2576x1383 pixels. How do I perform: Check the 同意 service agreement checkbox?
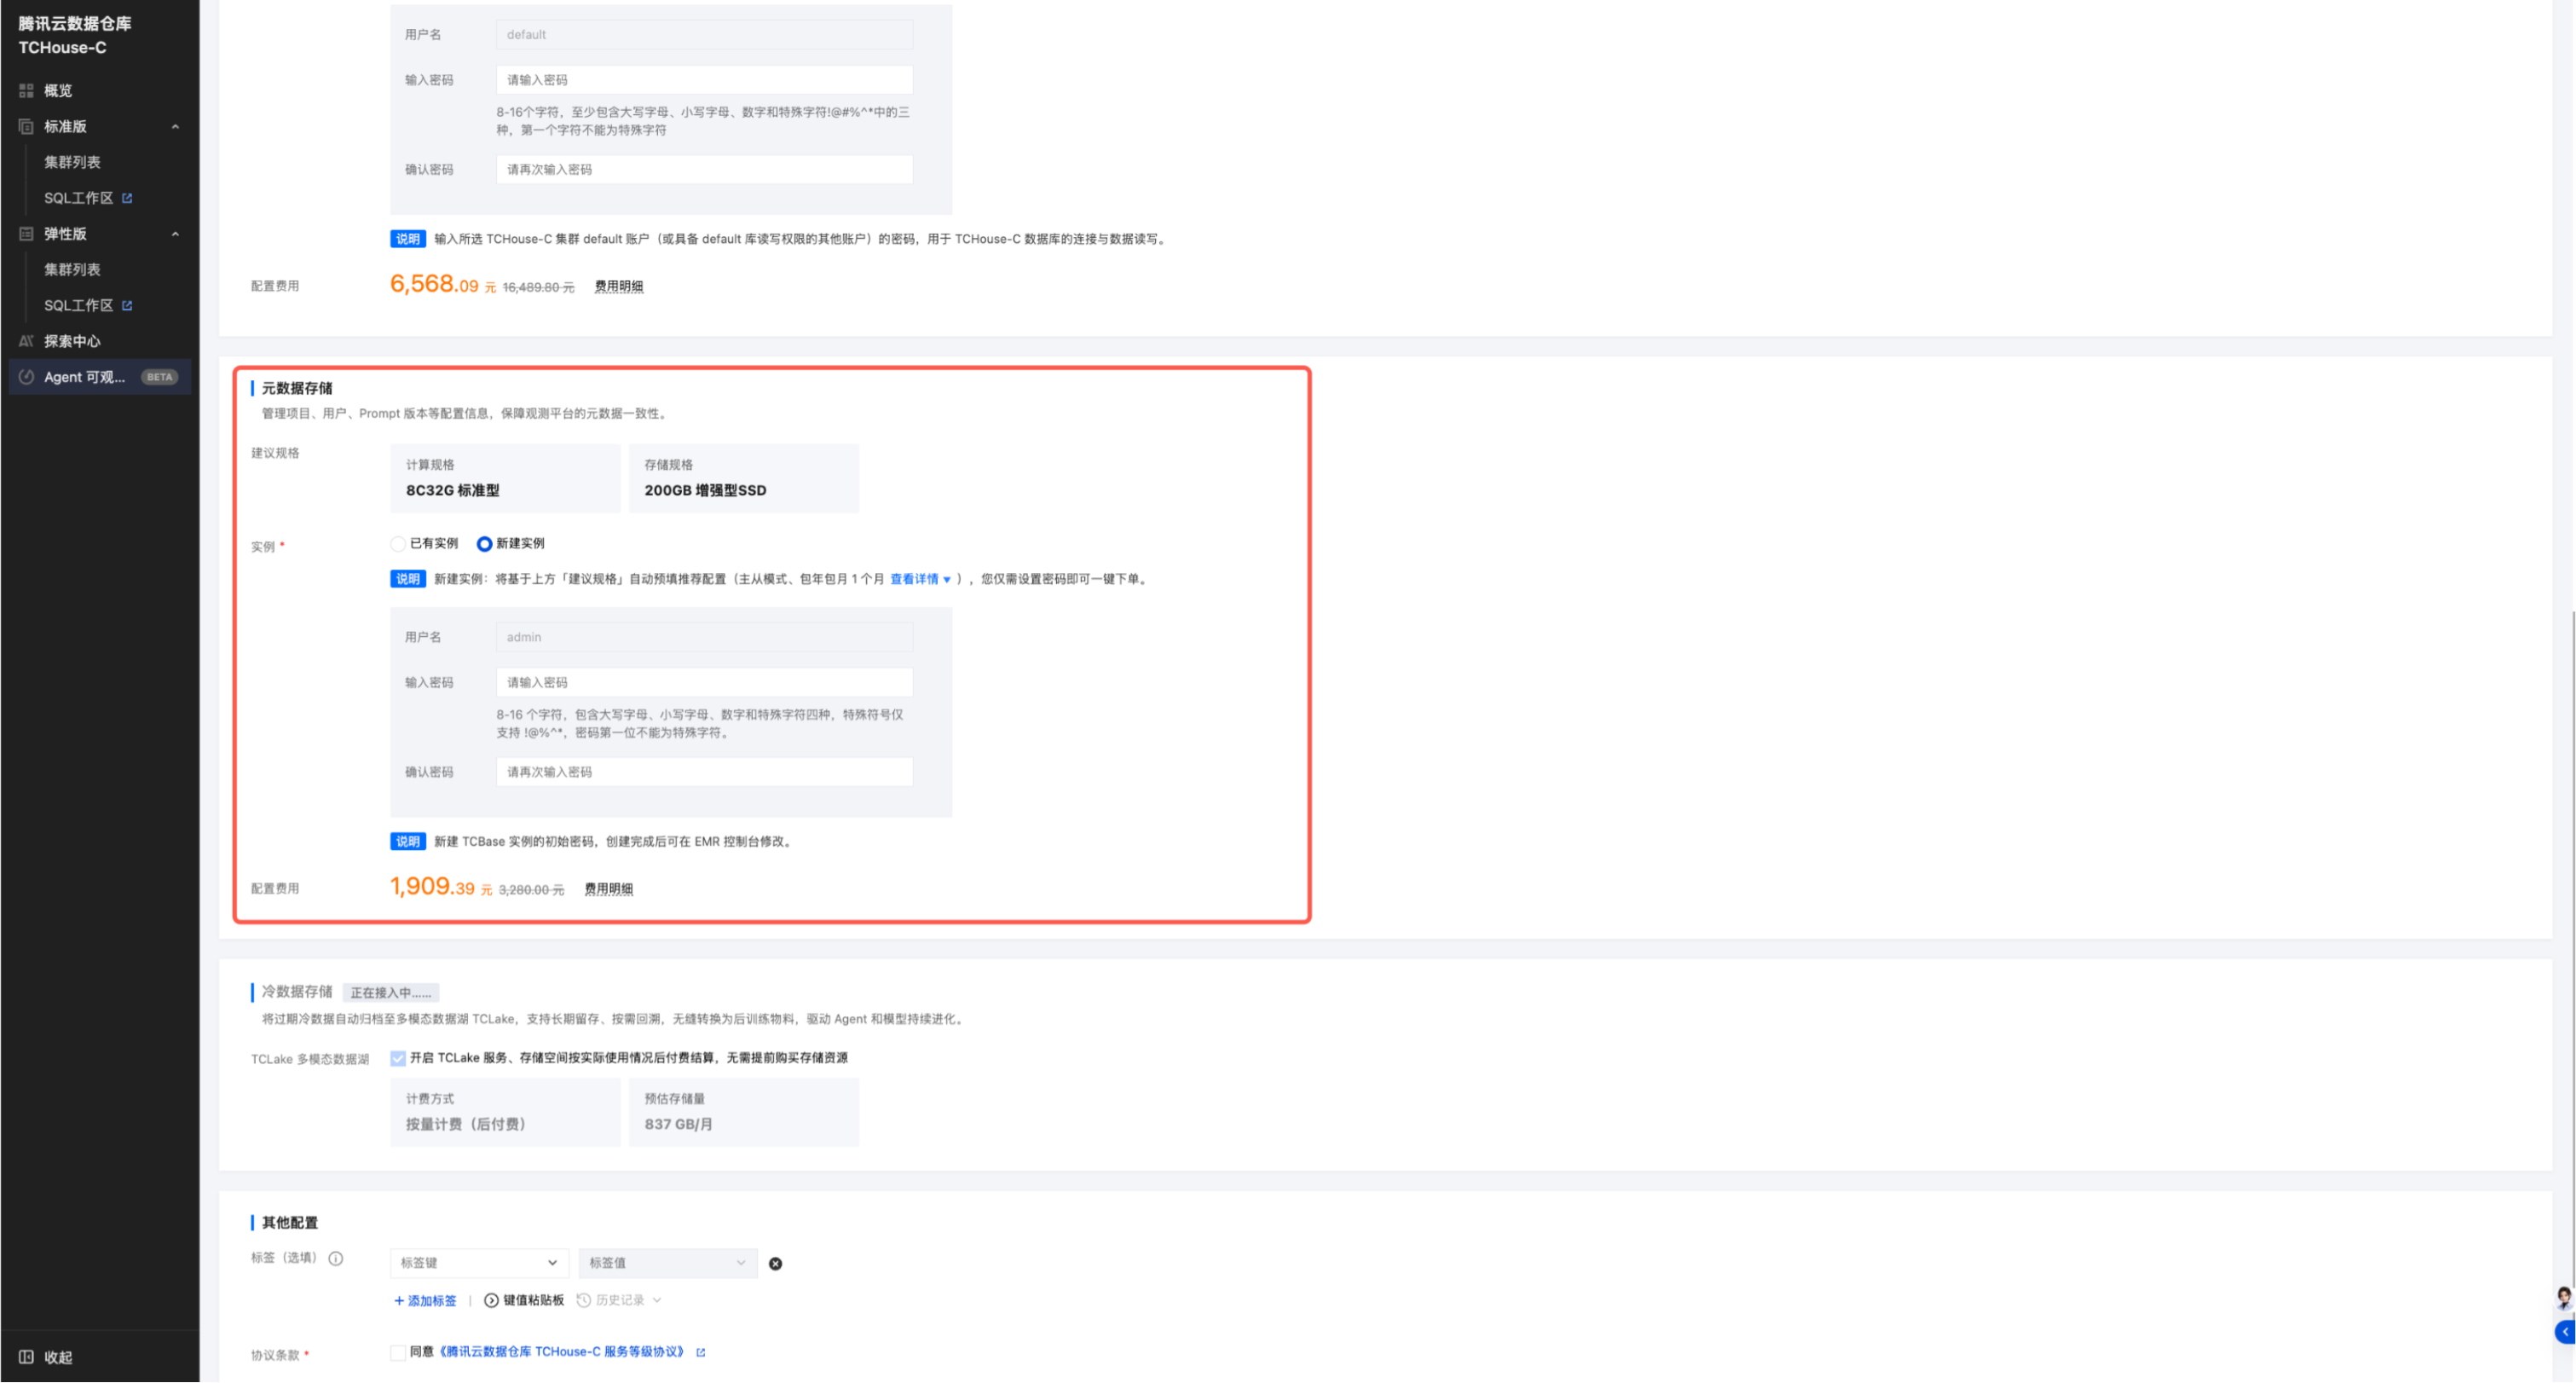(398, 1352)
